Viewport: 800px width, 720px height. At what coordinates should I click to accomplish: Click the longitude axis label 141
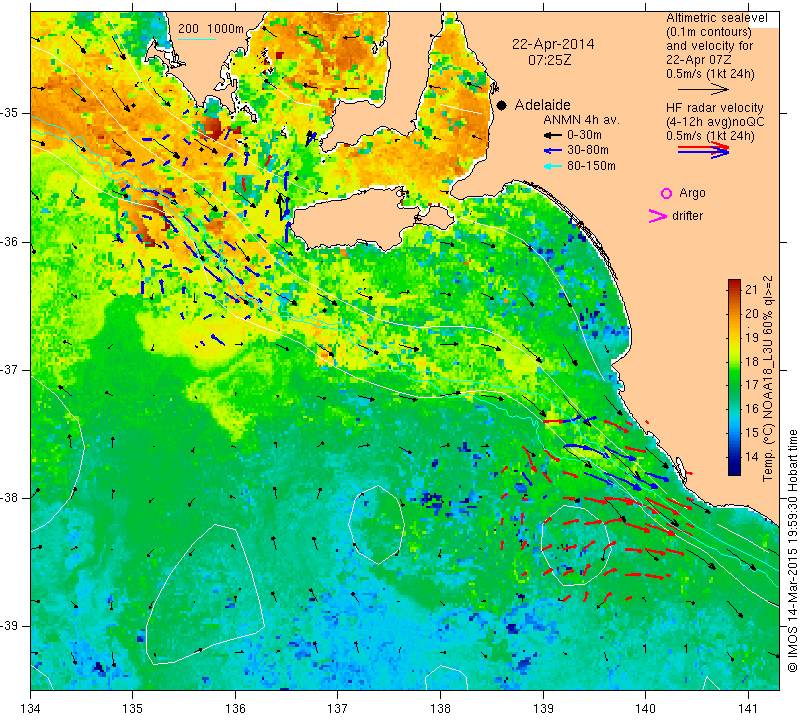tap(748, 709)
